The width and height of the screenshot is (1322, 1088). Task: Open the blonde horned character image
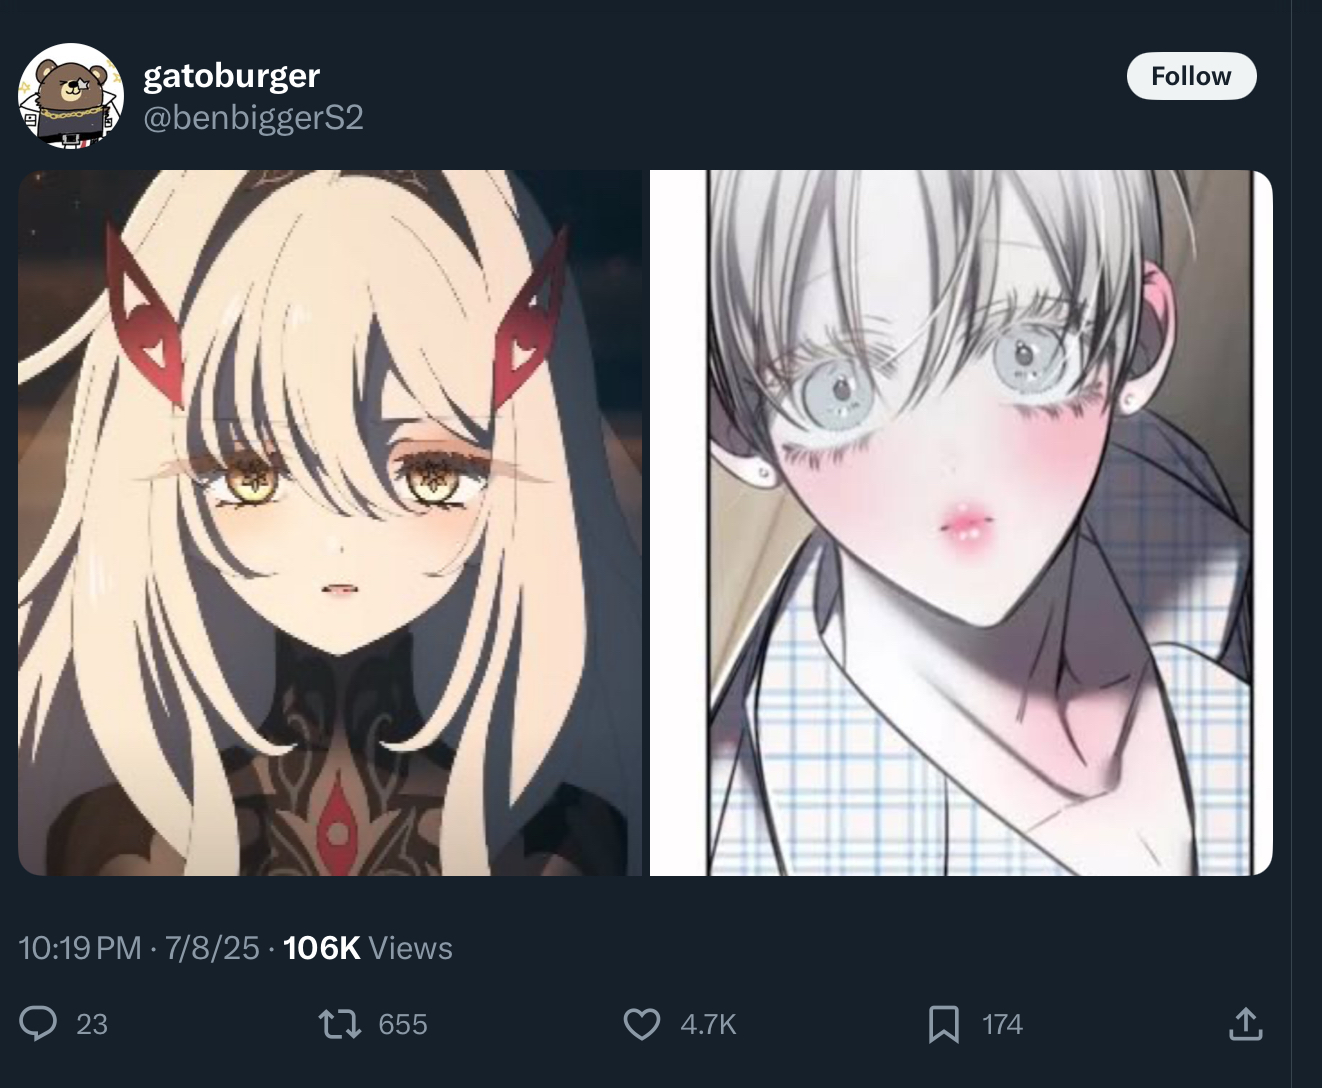(330, 523)
